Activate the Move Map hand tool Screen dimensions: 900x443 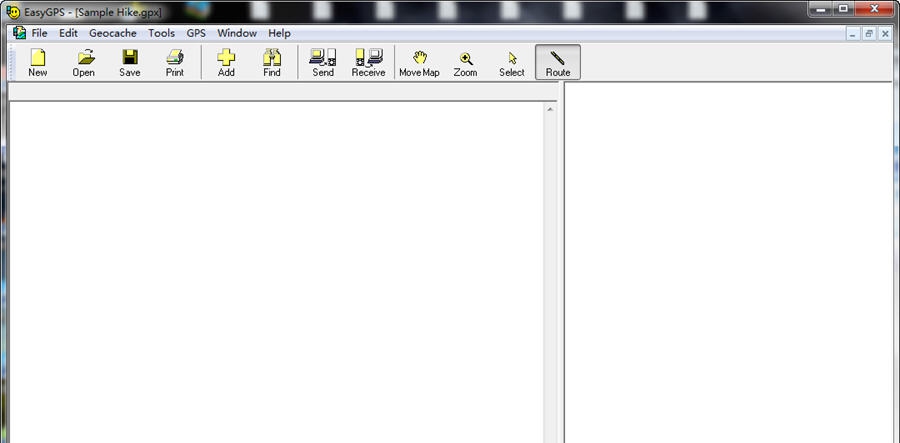(420, 63)
